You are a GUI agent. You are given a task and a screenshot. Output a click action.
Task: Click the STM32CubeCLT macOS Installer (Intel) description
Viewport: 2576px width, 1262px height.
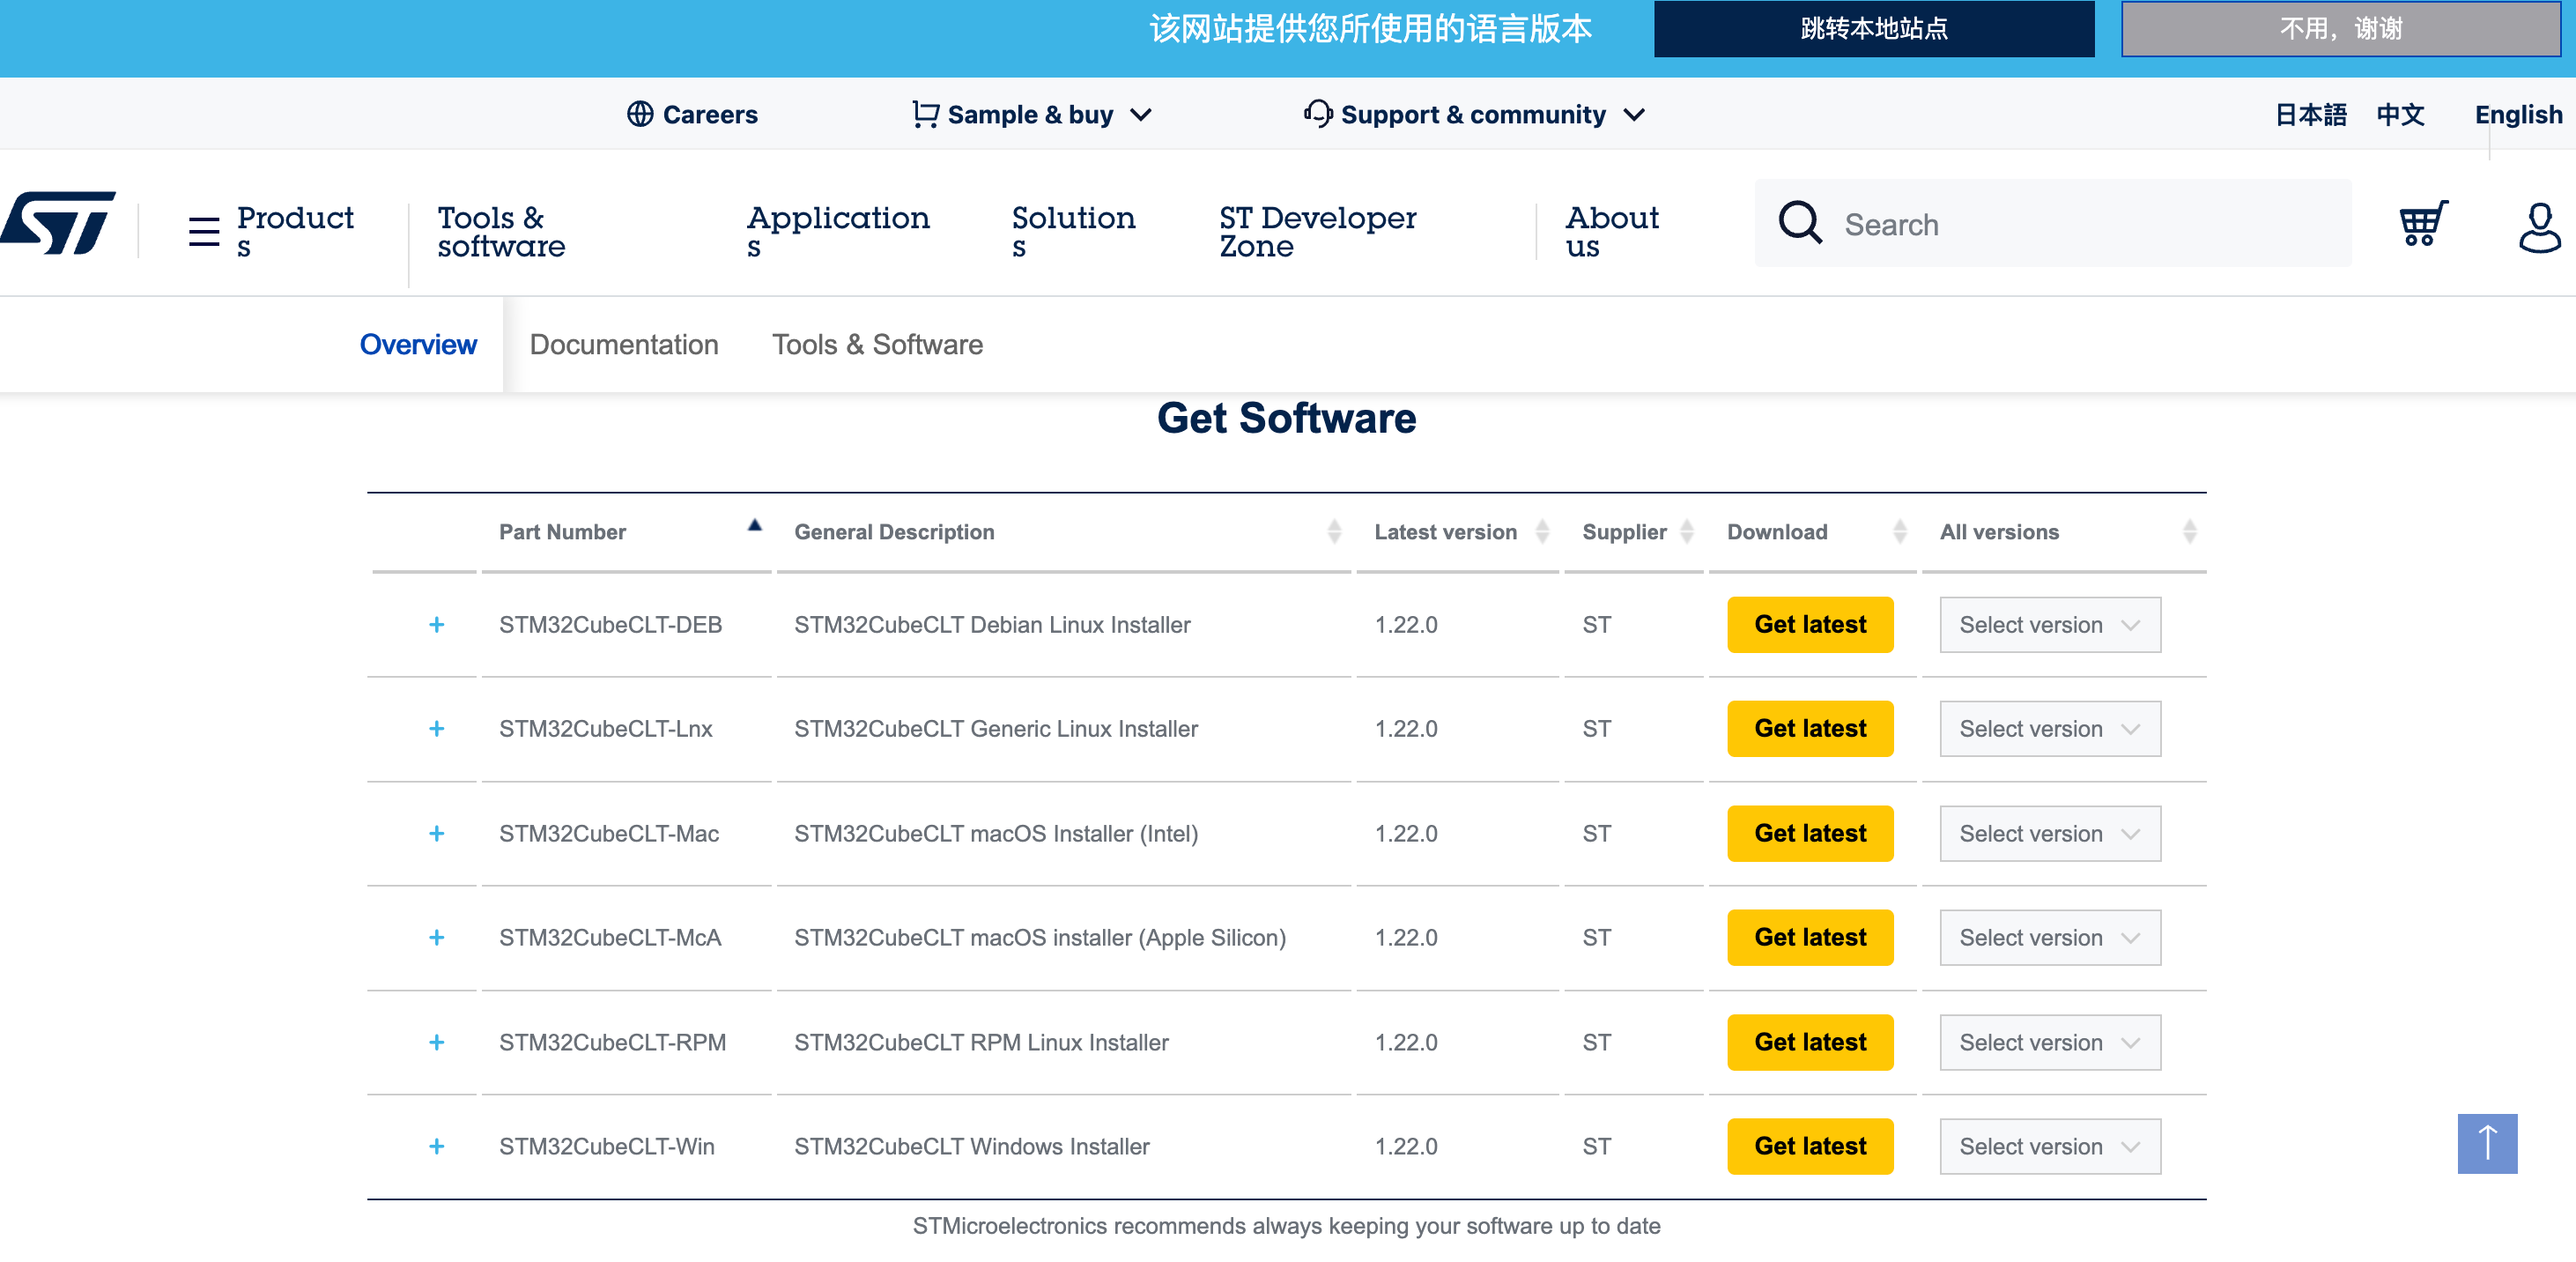[x=996, y=833]
